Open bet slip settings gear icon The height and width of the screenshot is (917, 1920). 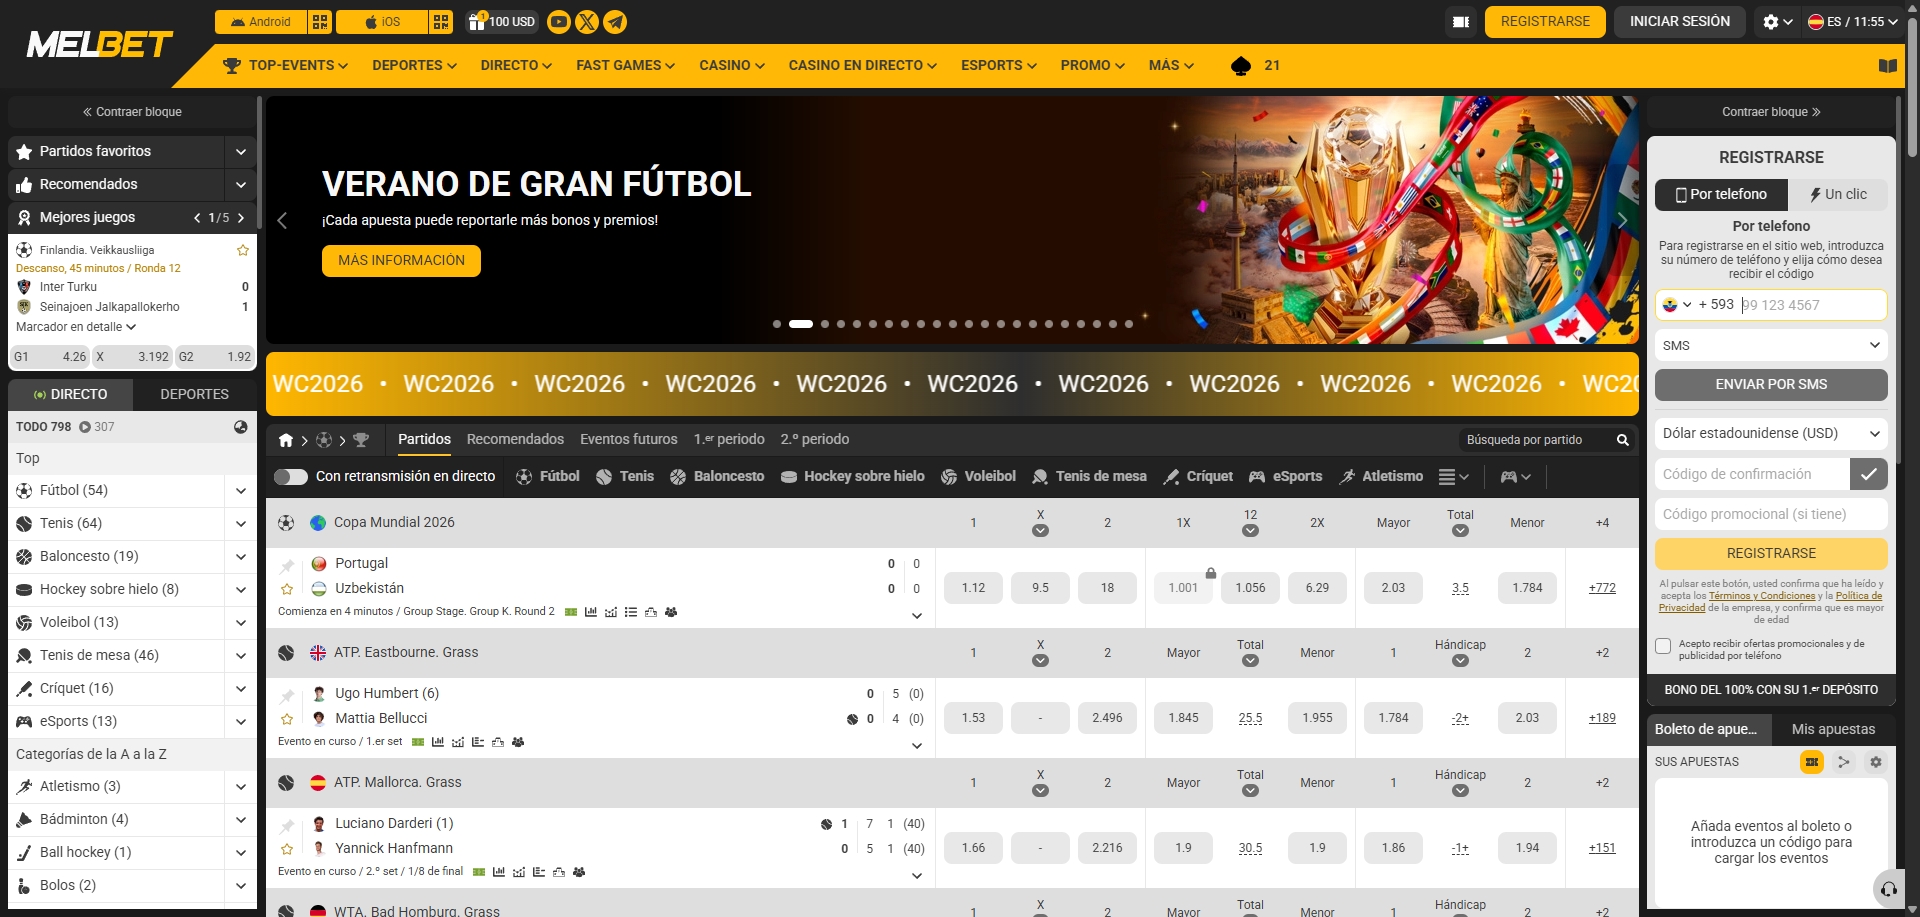[x=1876, y=762]
